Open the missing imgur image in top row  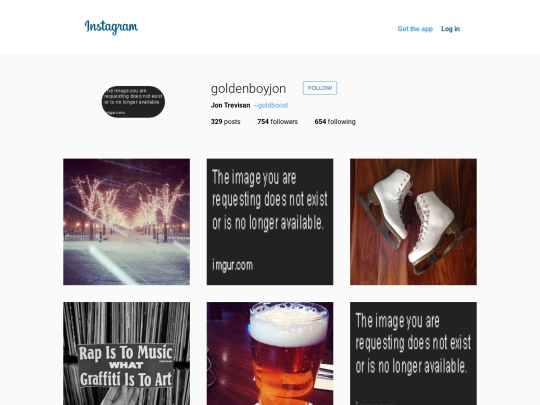tap(270, 222)
